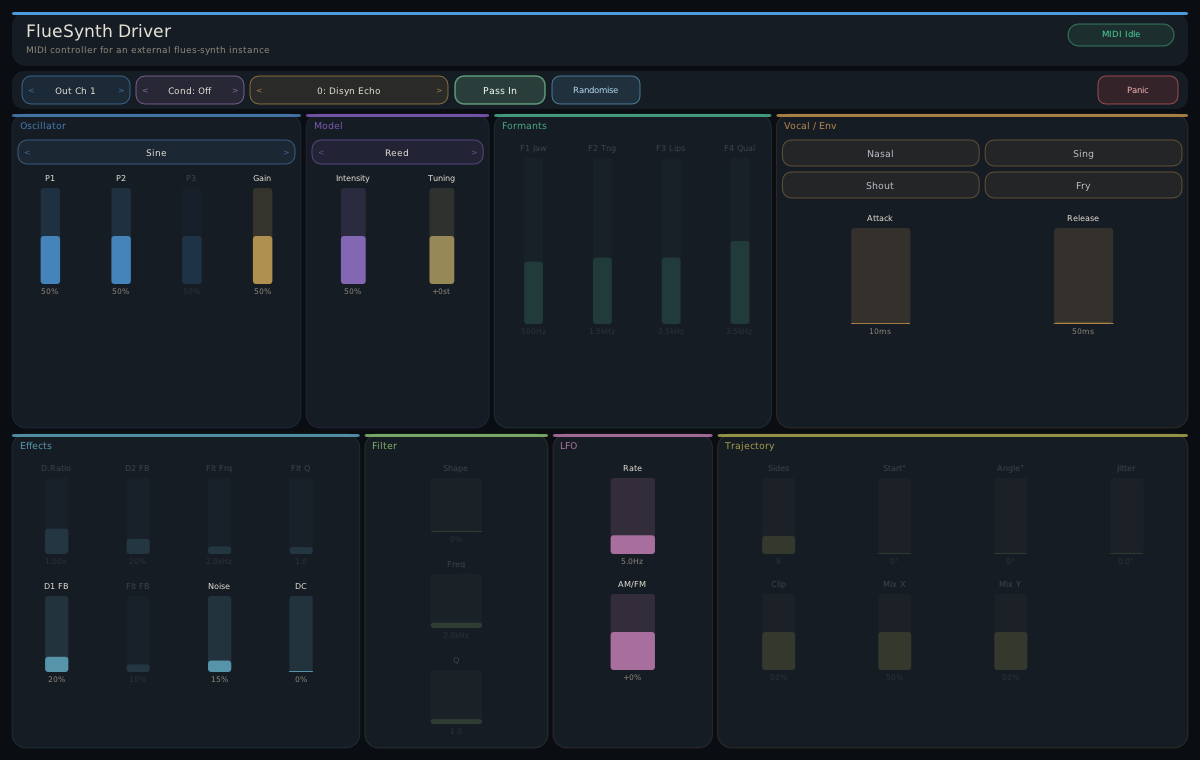The width and height of the screenshot is (1200, 760).
Task: Toggle the Pass In switch
Action: pos(500,90)
